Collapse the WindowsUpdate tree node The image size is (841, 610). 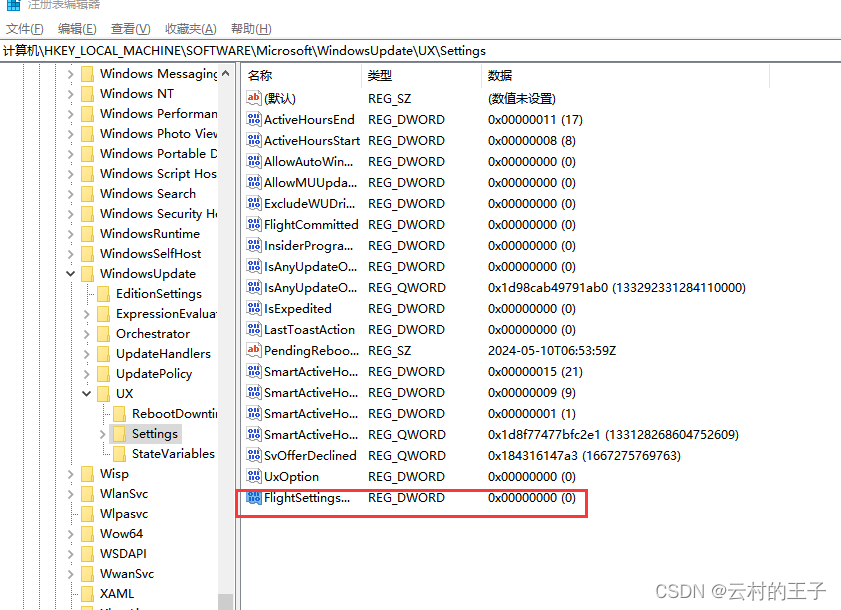[x=70, y=274]
